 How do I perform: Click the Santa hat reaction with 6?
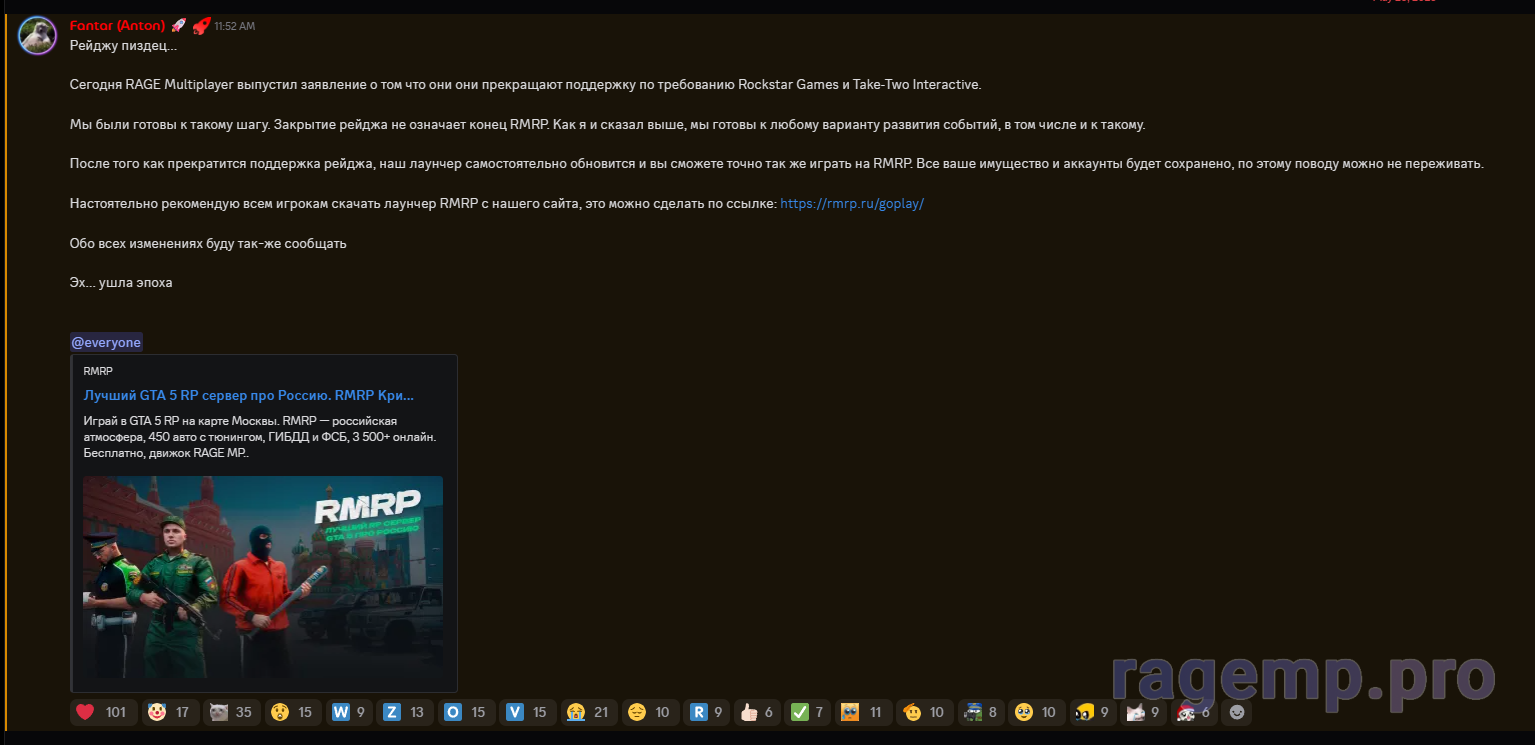[1194, 712]
